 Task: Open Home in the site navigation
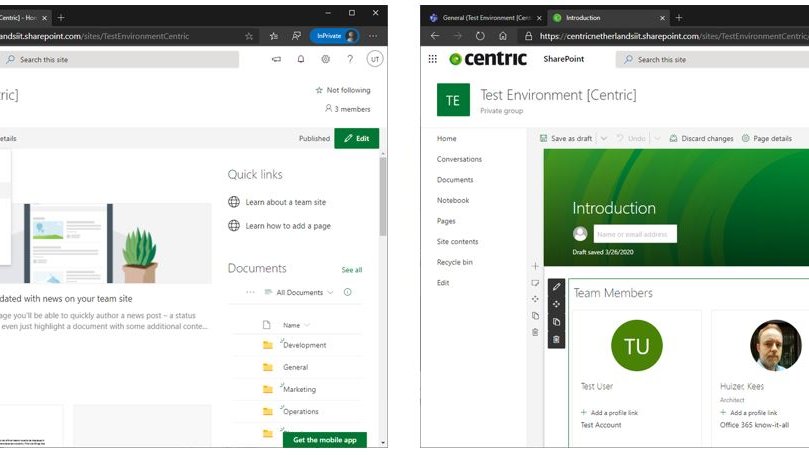pos(446,138)
